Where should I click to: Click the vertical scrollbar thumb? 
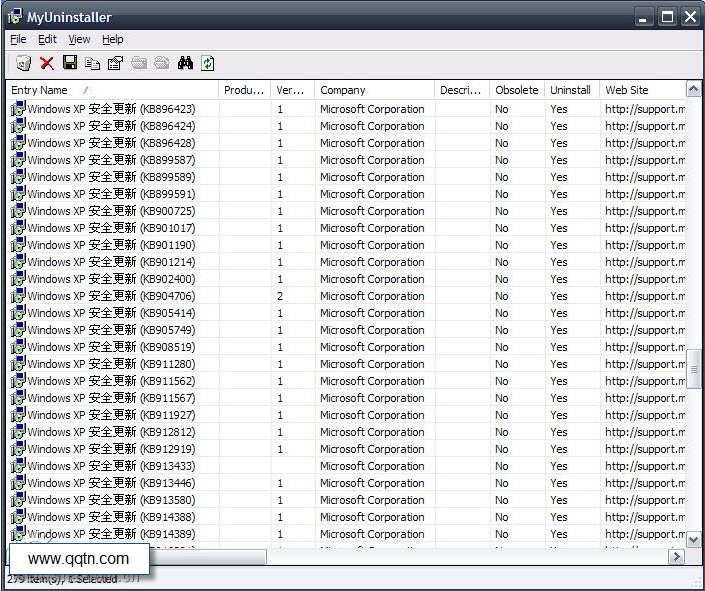tap(693, 369)
